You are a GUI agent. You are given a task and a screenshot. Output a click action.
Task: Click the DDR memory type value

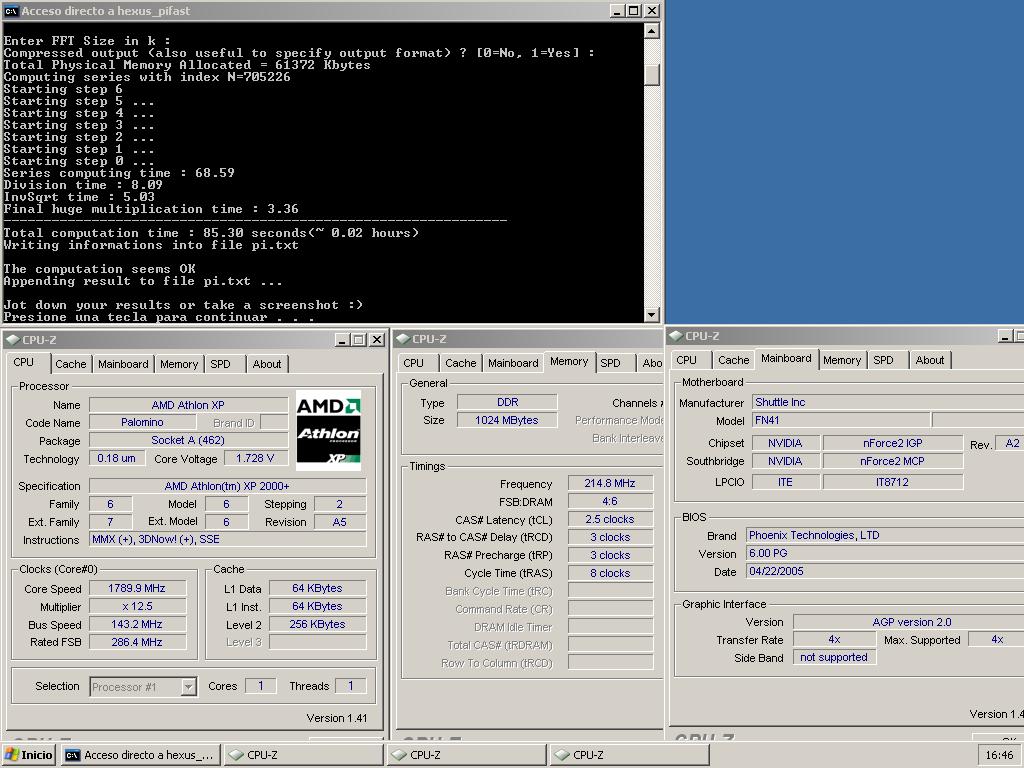tap(507, 402)
